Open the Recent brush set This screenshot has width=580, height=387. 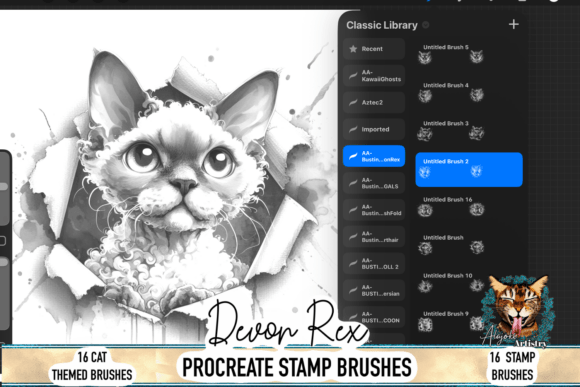click(374, 49)
